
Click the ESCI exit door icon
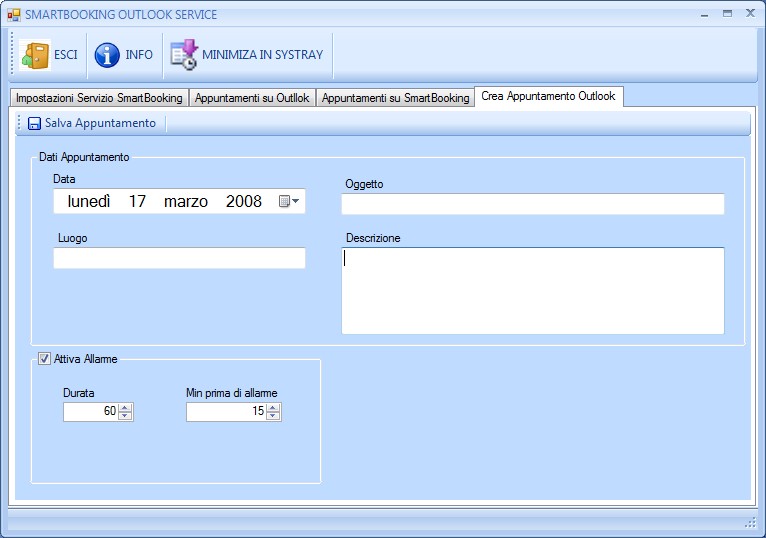click(x=35, y=55)
